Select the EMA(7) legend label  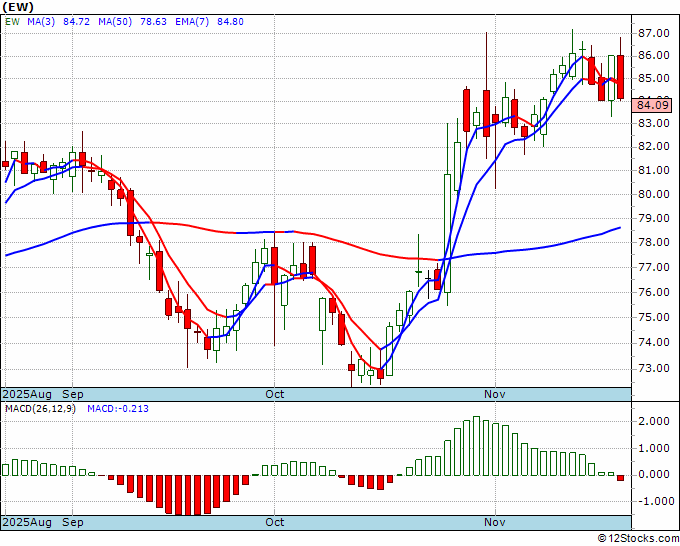[192, 22]
